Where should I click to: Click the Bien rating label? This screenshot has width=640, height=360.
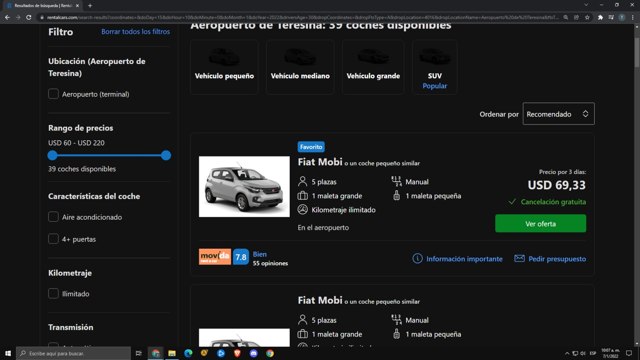260,254
